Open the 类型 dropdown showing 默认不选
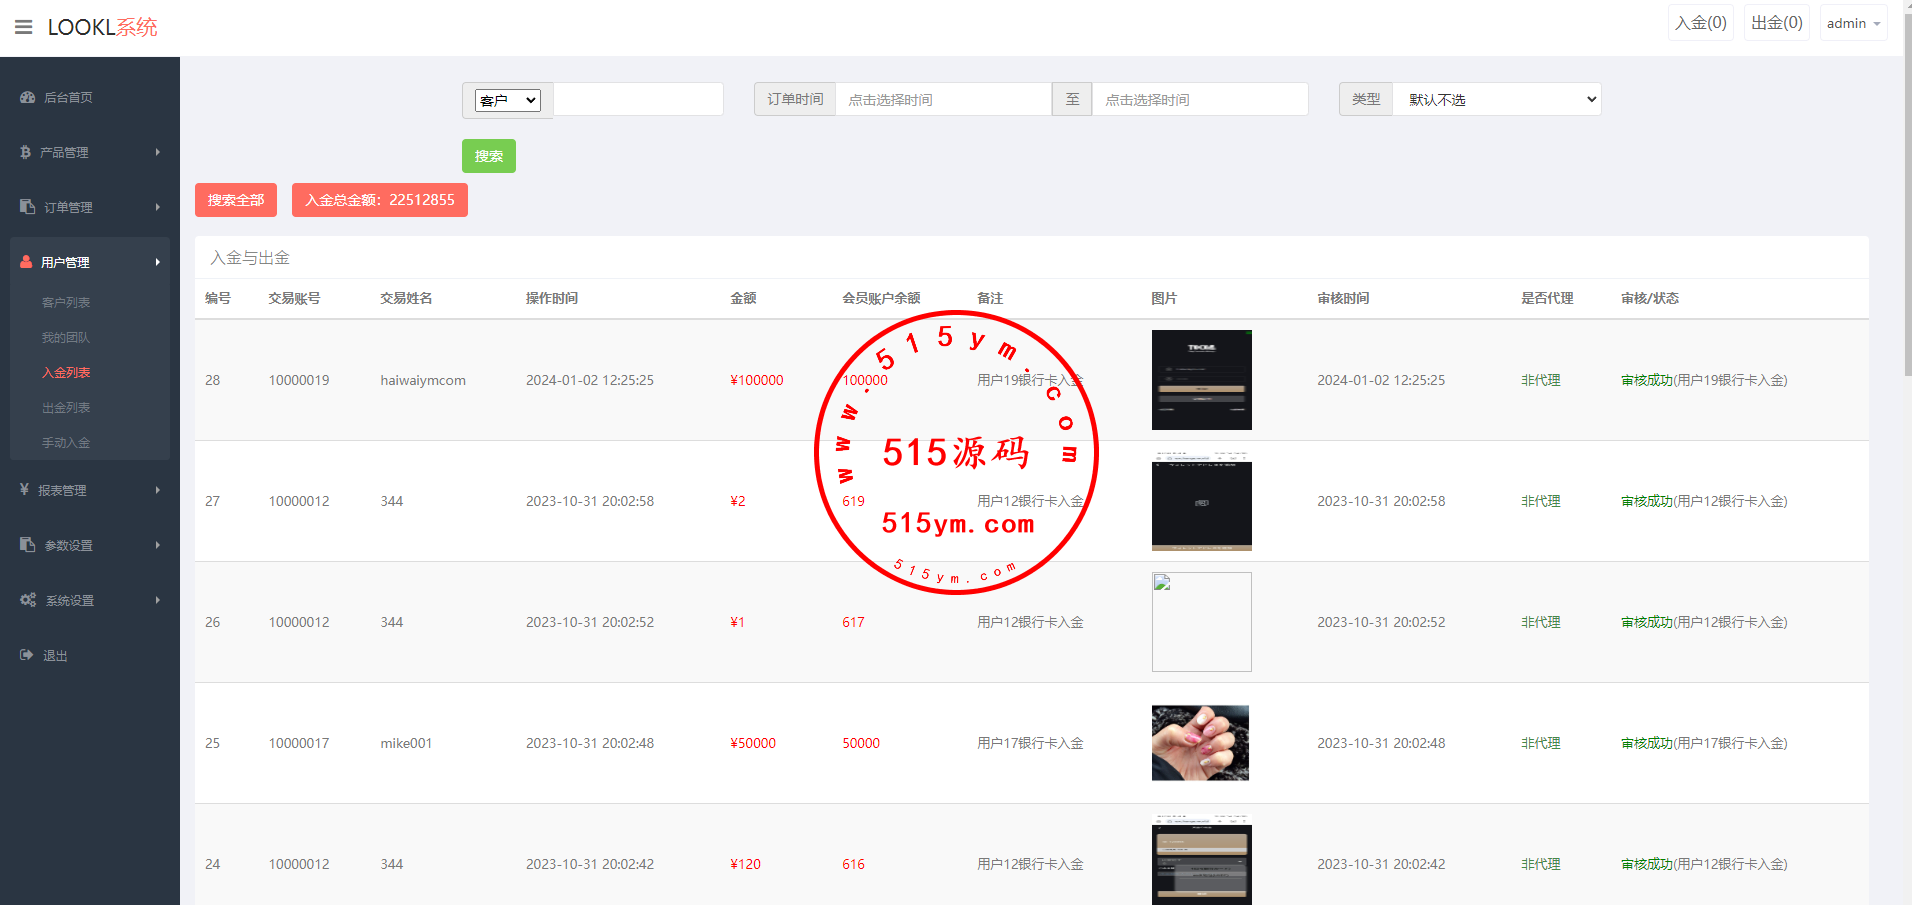Viewport: 1912px width, 905px height. pos(1496,100)
